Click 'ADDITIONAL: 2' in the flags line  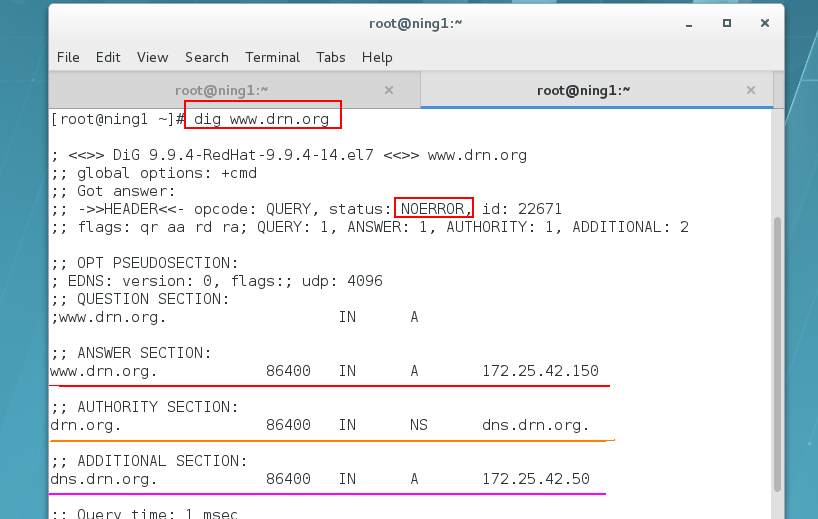[x=630, y=227]
